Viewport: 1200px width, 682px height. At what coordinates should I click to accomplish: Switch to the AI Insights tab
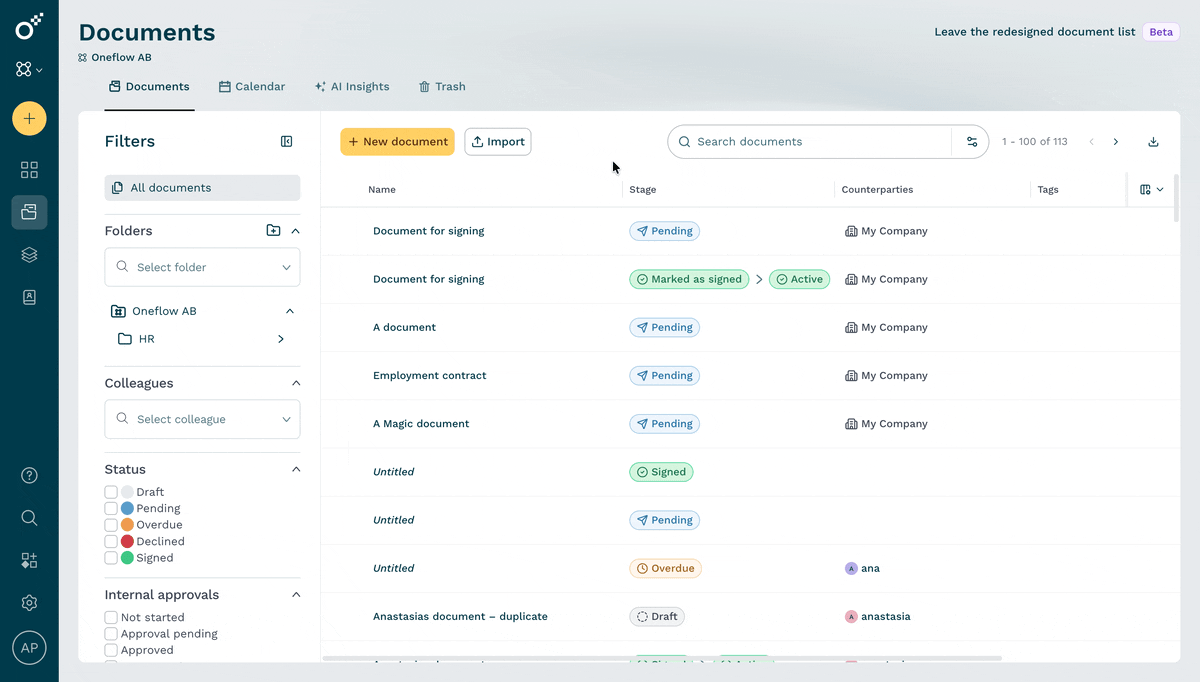(x=352, y=87)
